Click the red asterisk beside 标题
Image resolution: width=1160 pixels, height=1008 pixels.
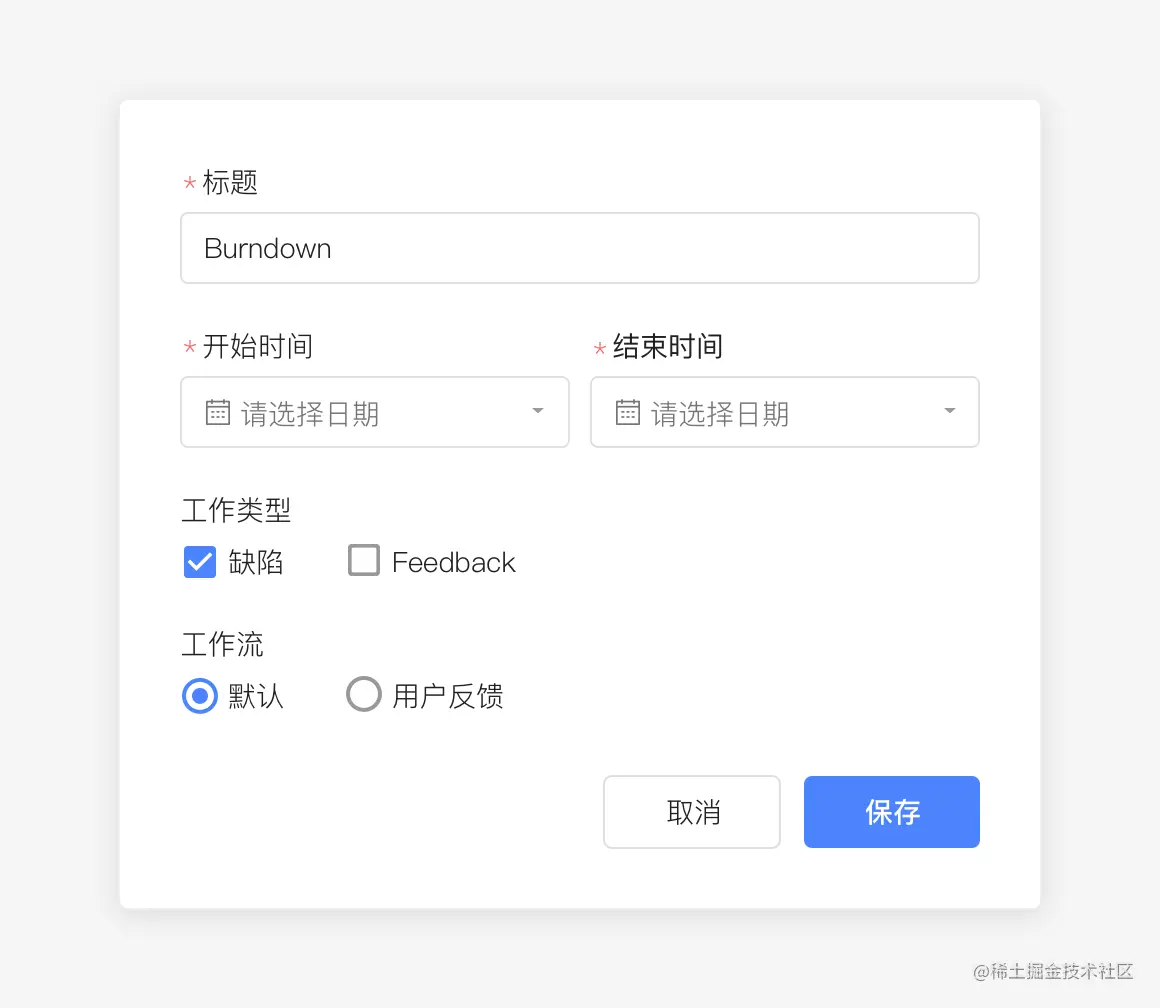click(x=189, y=185)
